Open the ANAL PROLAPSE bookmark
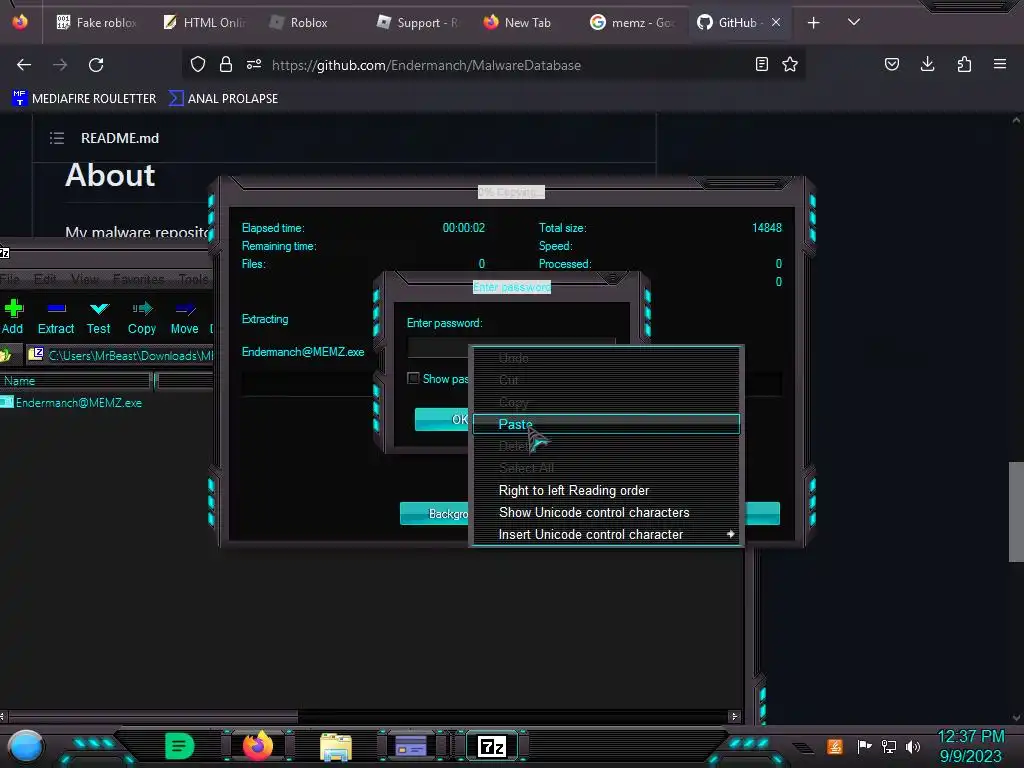Viewport: 1024px width, 768px height. pyautogui.click(x=224, y=99)
